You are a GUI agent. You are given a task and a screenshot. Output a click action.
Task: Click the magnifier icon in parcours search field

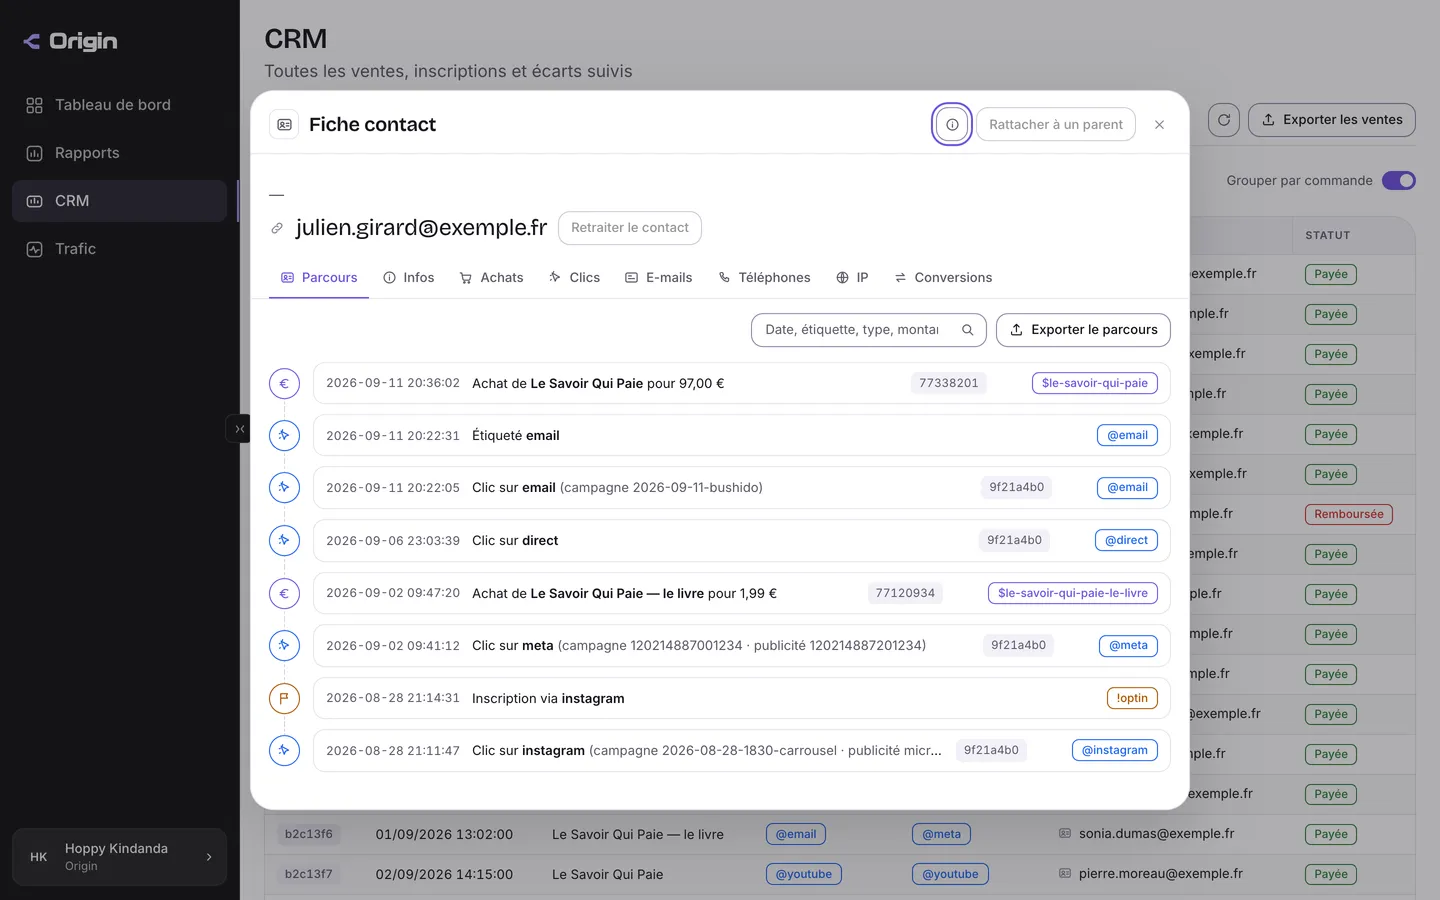968,330
